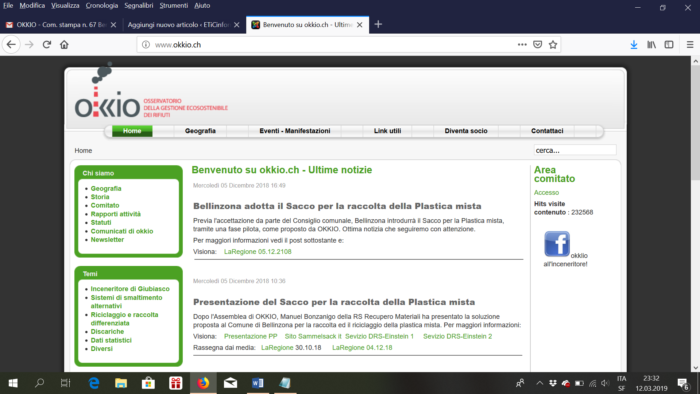This screenshot has width=700, height=394.
Task: Switch to Aggiungi nuovo articolo tab
Action: point(184,25)
